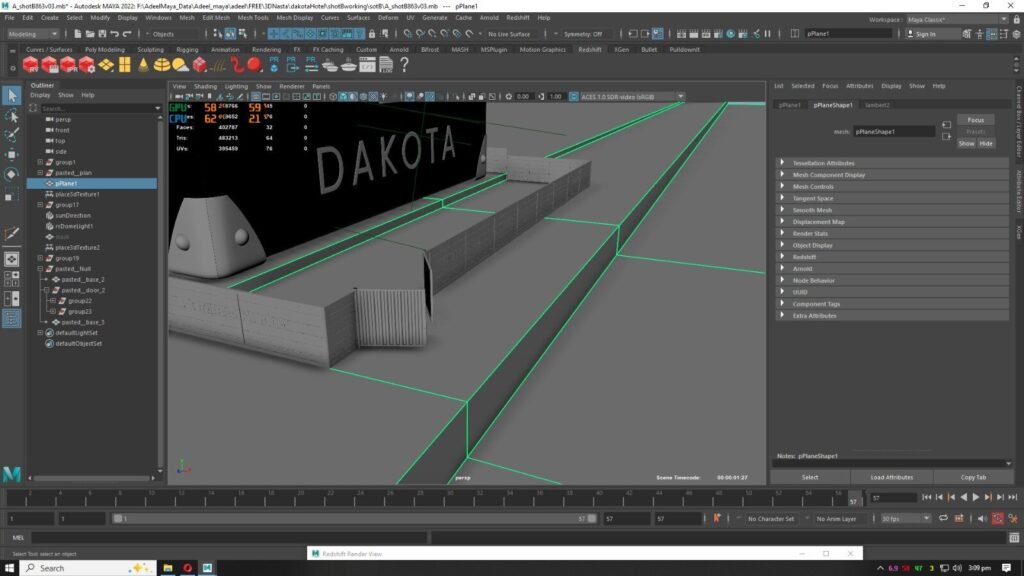Click the New Scene icon
1024x576 pixels.
(x=78, y=33)
